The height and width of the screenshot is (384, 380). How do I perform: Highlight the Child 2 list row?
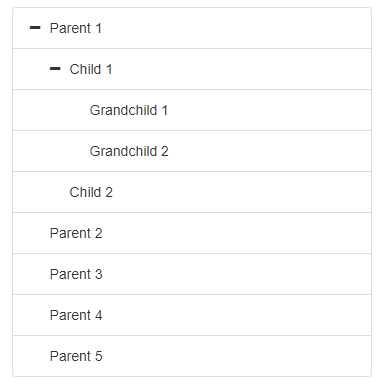tap(192, 192)
